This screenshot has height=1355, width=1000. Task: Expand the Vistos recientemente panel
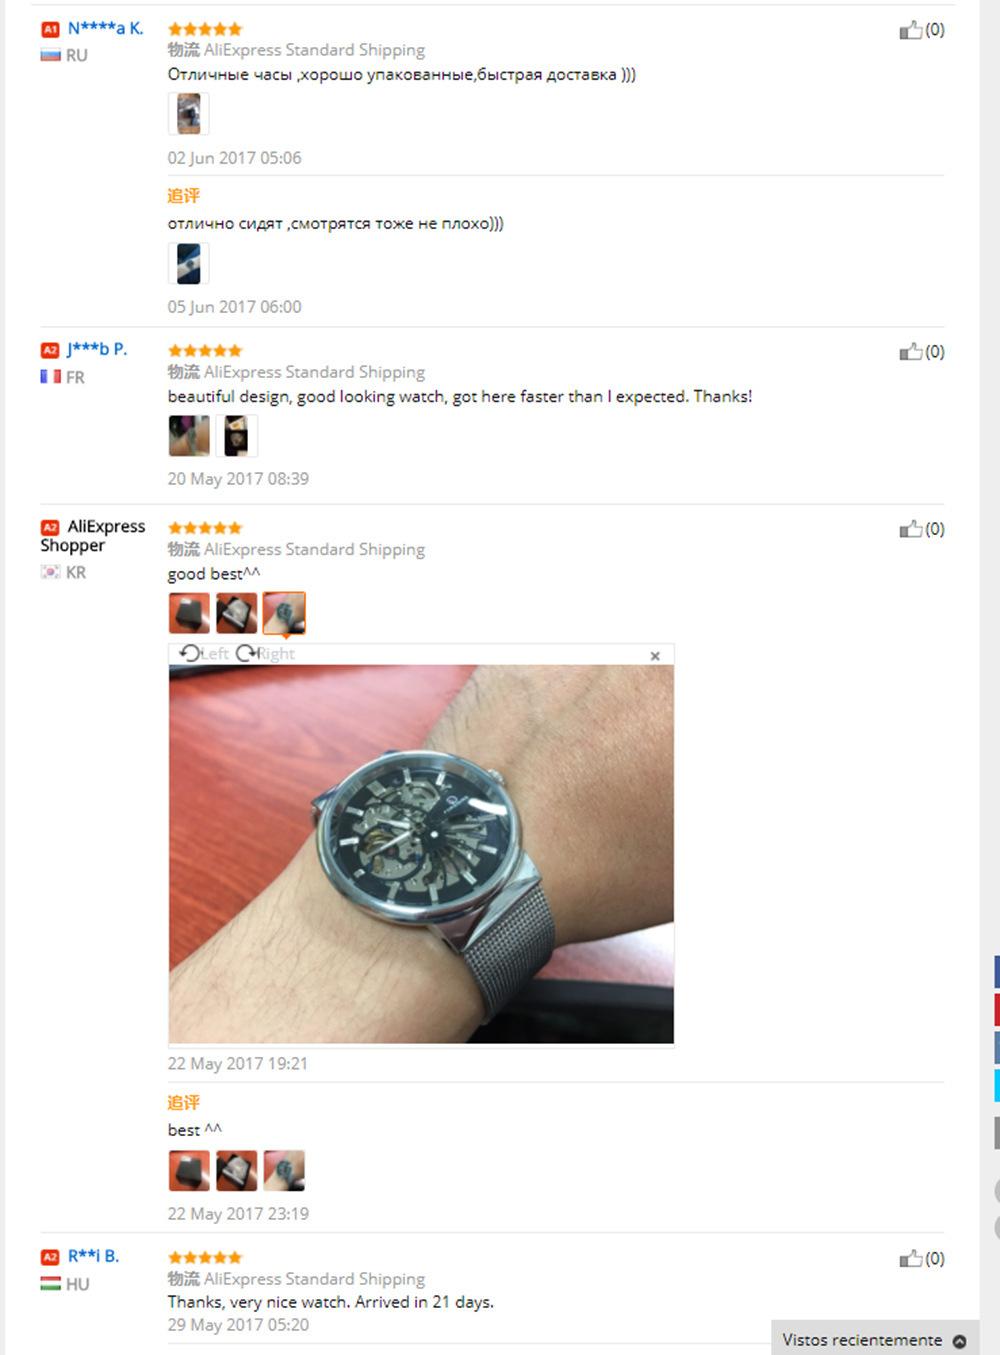874,1340
